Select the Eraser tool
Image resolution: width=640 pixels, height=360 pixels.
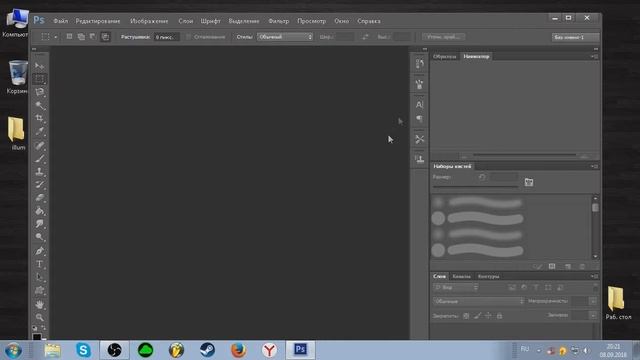[40, 198]
